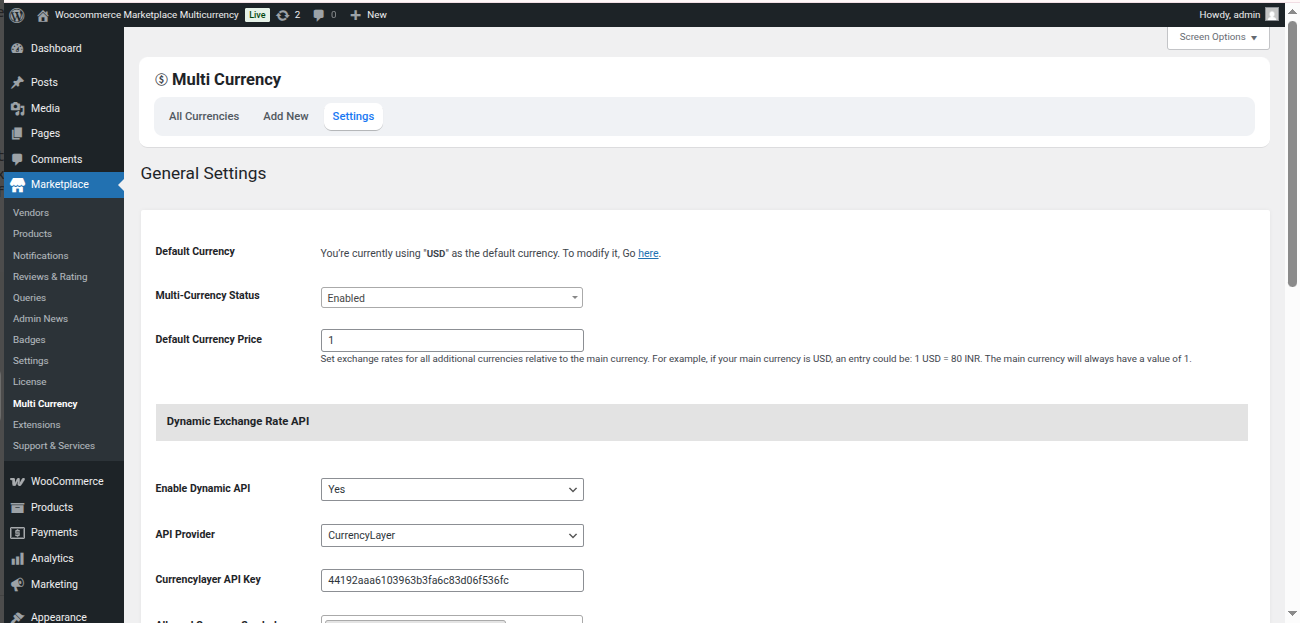This screenshot has height=623, width=1300.
Task: Click the updates refresh icon
Action: coord(283,15)
